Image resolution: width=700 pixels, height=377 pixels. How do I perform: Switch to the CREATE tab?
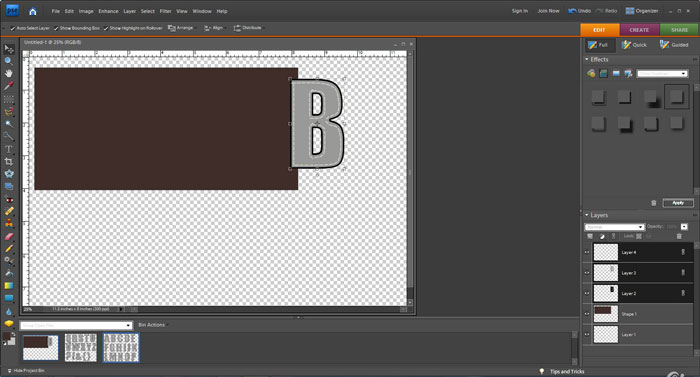[x=639, y=30]
